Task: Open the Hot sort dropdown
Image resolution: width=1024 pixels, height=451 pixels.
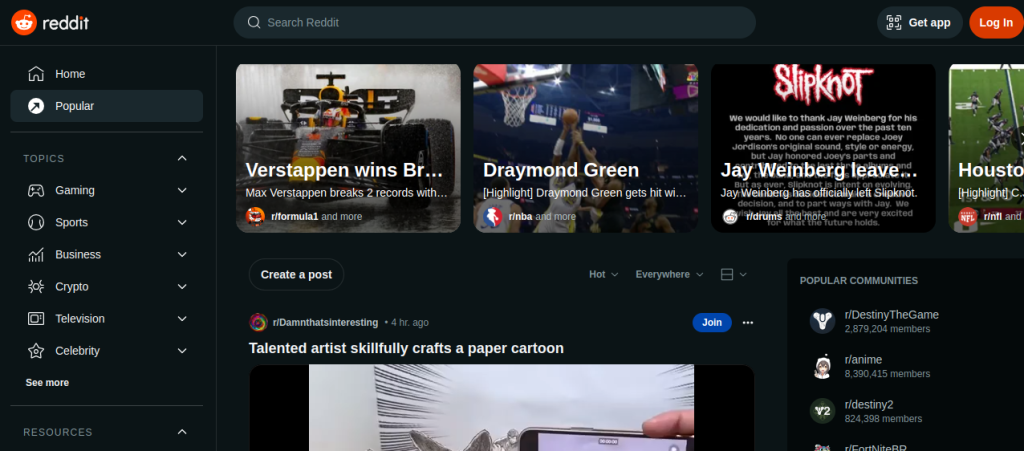Action: coord(603,274)
